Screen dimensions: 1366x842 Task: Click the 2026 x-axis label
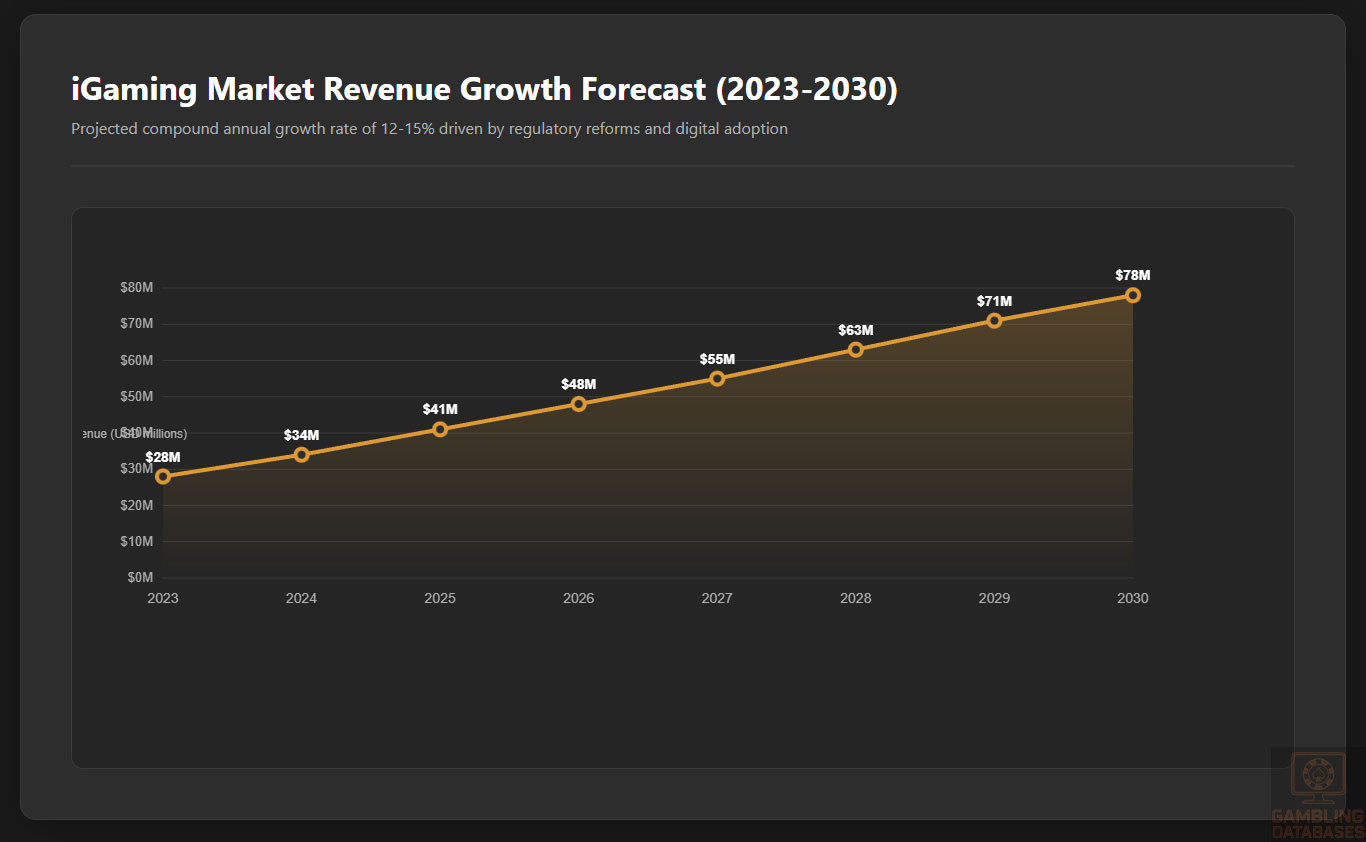(579, 598)
